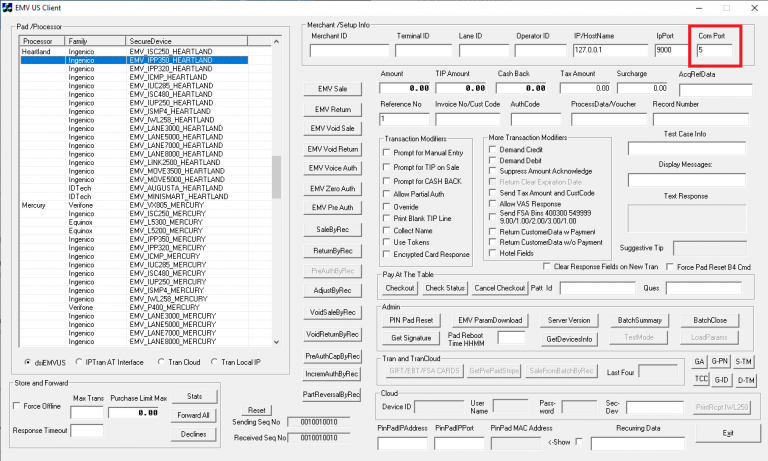Click the IncremAuthByRec button

(333, 374)
